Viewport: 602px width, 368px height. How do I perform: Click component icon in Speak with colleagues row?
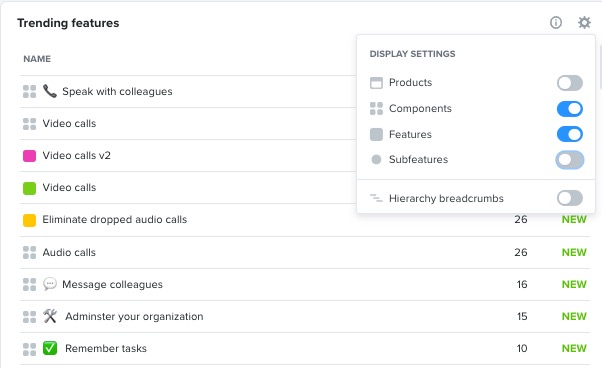30,91
